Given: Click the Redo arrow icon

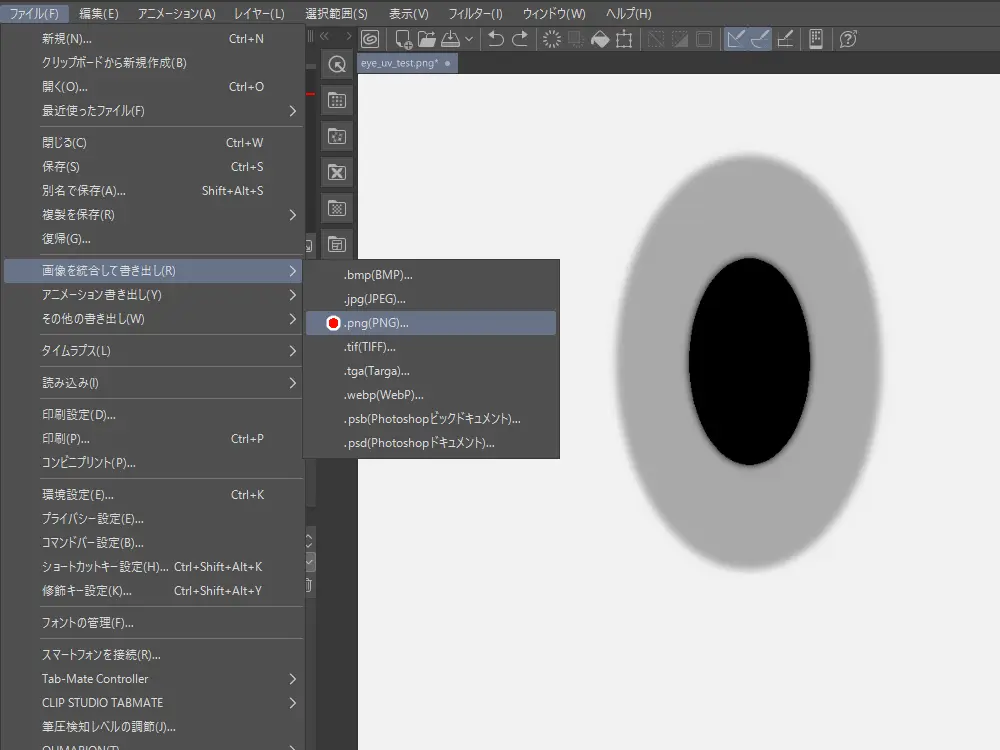Looking at the screenshot, I should point(520,39).
